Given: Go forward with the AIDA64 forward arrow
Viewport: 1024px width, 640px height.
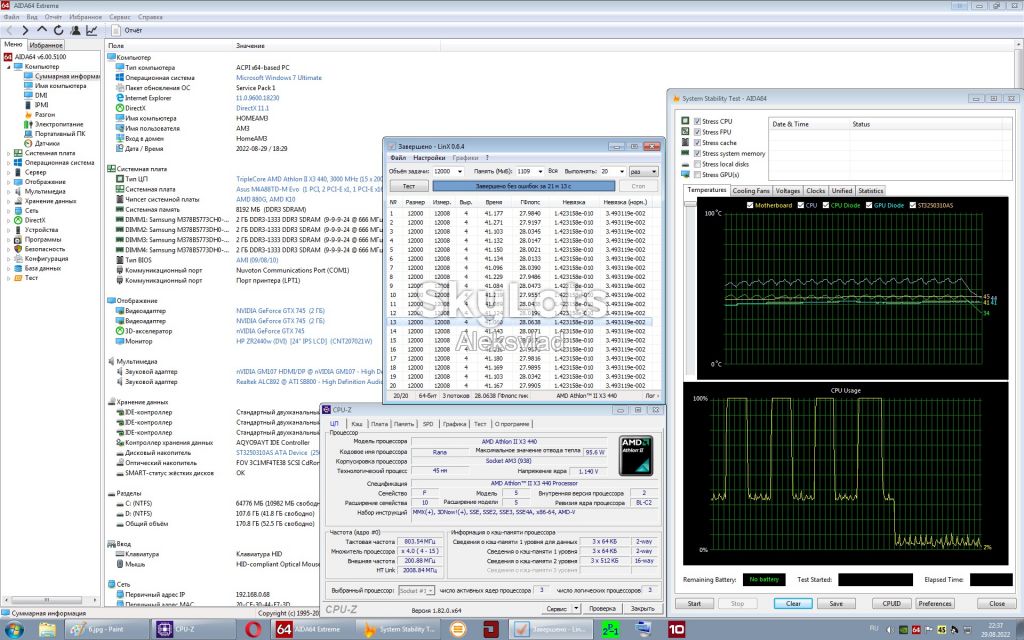Looking at the screenshot, I should (25, 30).
